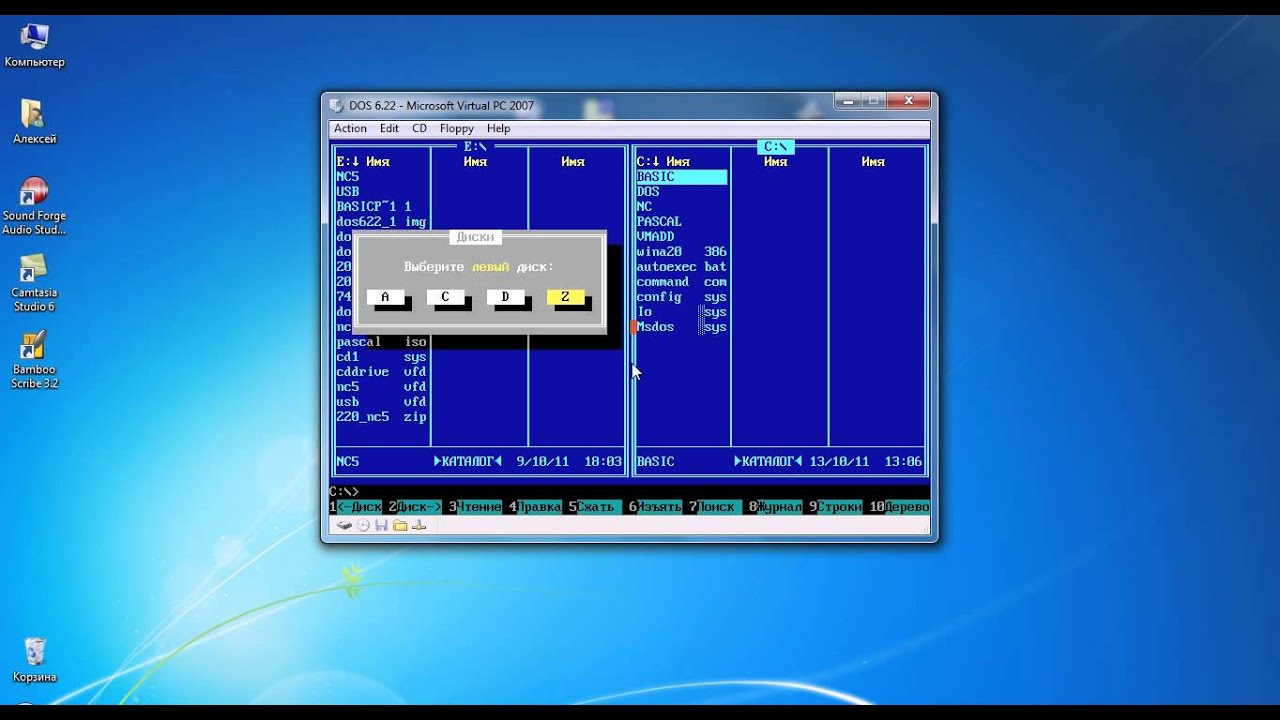This screenshot has height=720, width=1280.
Task: Open the Компьютер desktop icon
Action: (34, 46)
